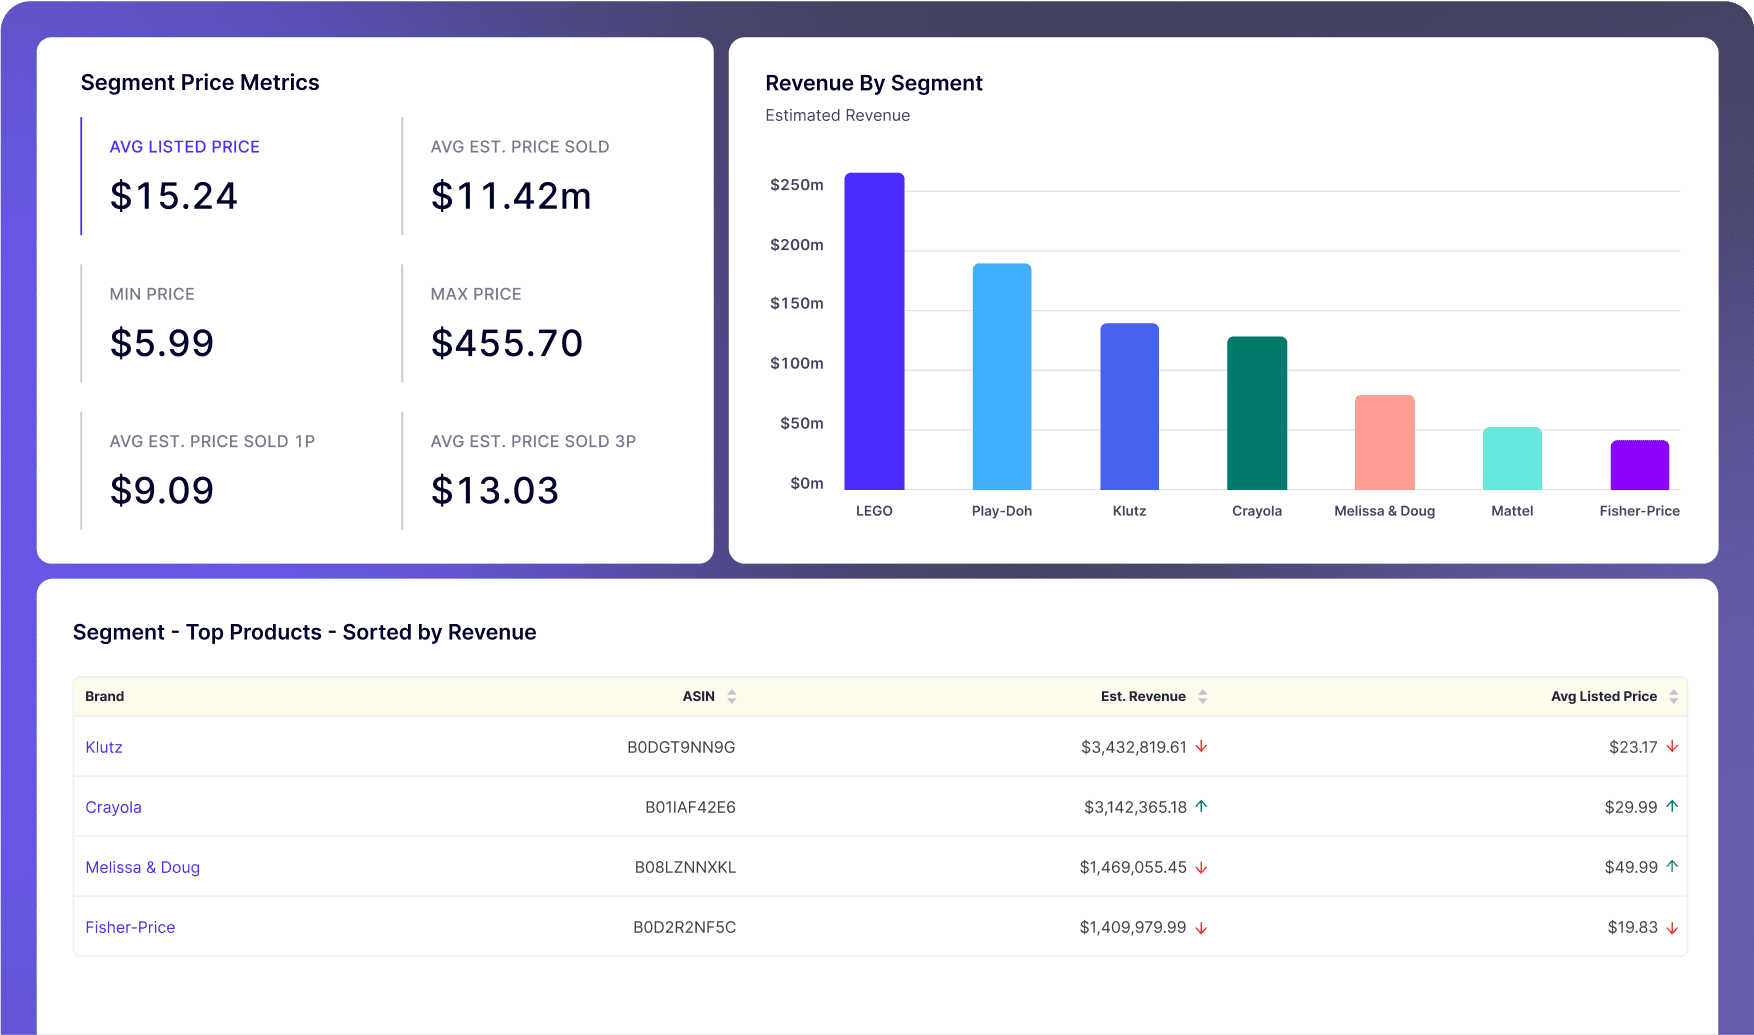Click the LEGO bar in revenue chart
Viewport: 1754px width, 1035px height.
coord(874,332)
